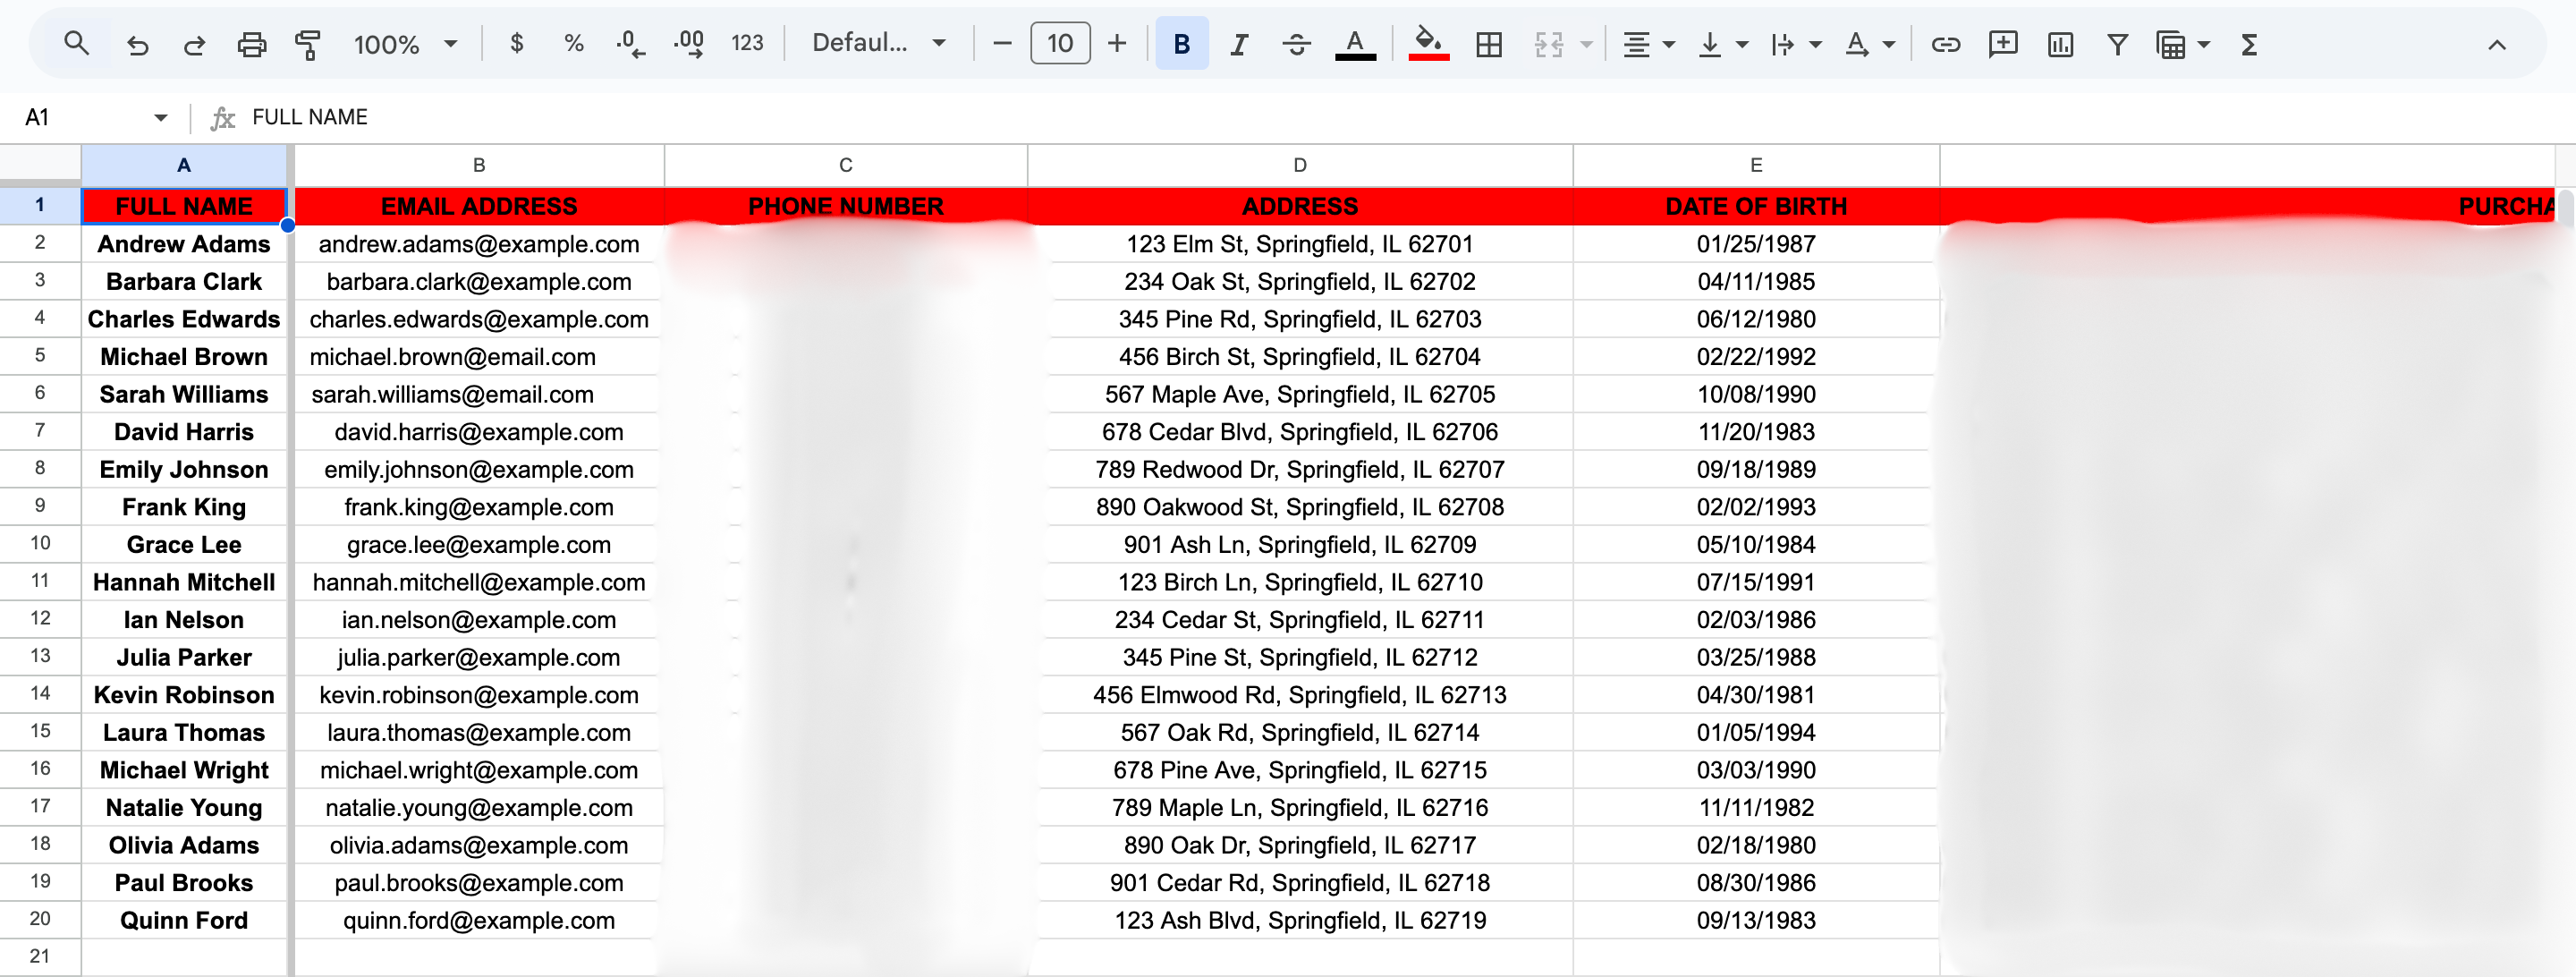Toggle strikethrough formatting

[1296, 44]
